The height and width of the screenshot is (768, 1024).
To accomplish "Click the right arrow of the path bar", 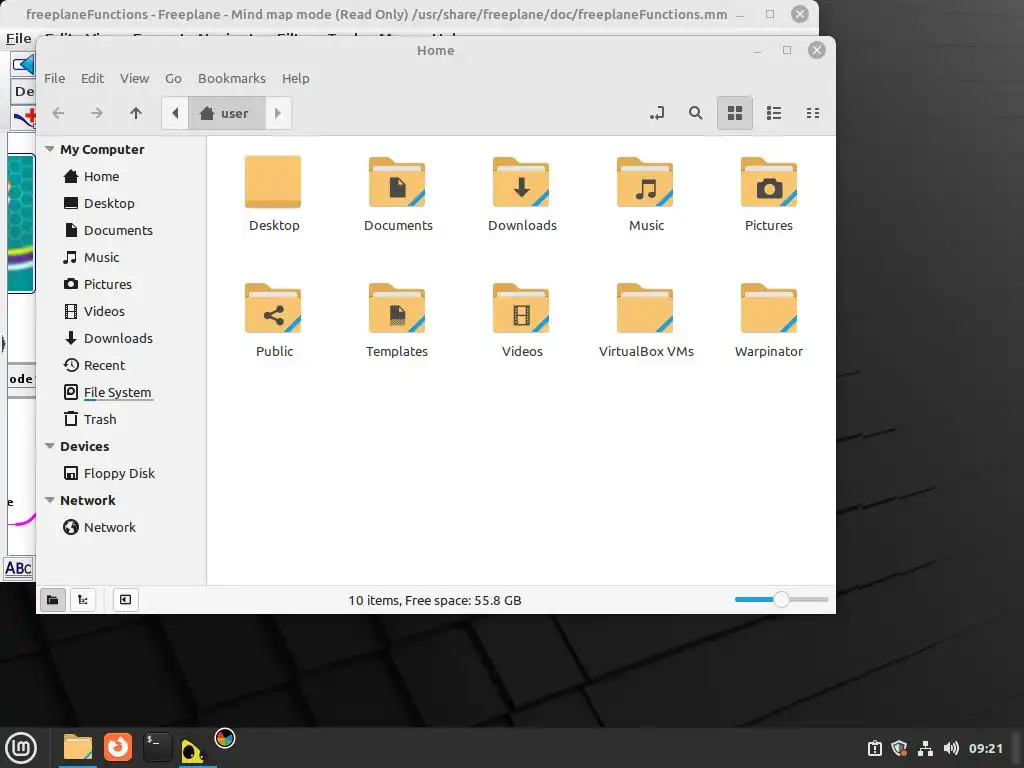I will point(278,113).
